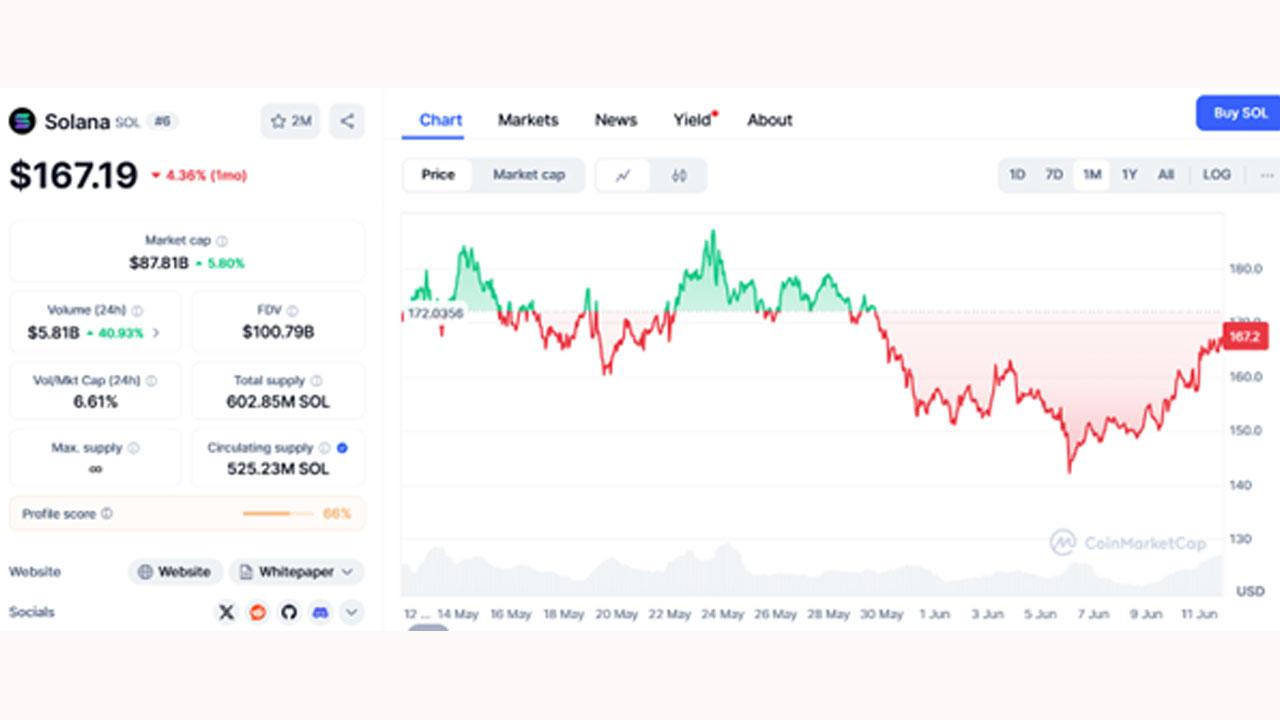
Task: Open the Yield tab
Action: pos(692,120)
